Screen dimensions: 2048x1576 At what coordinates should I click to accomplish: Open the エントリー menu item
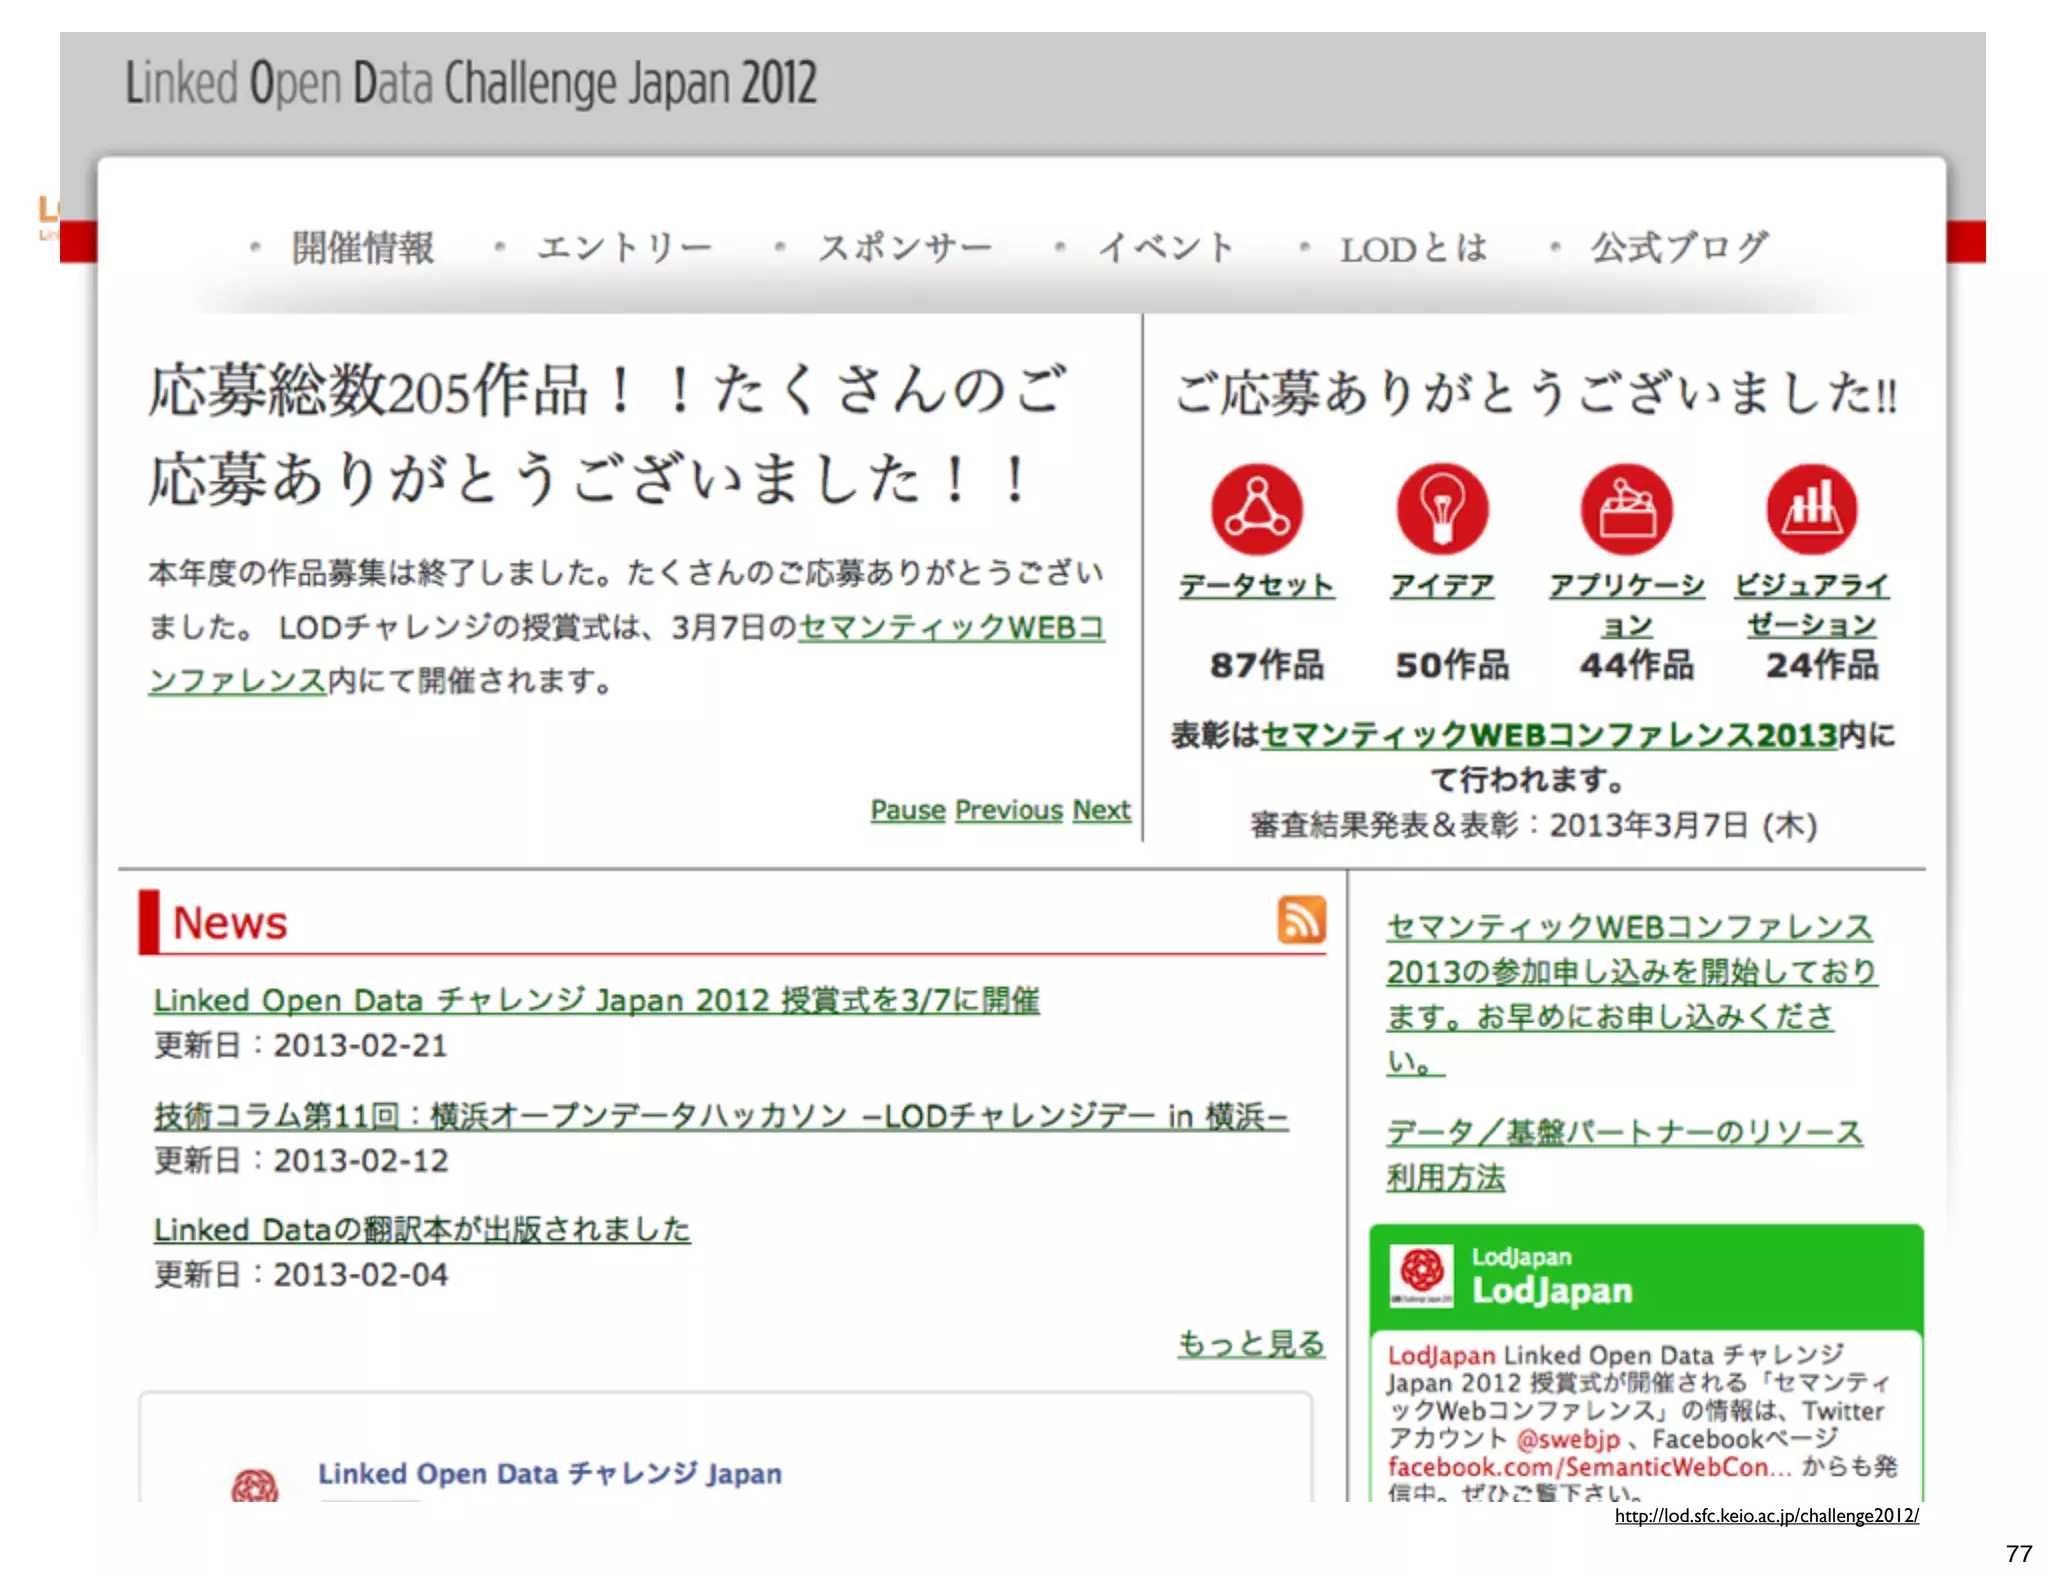(x=624, y=248)
